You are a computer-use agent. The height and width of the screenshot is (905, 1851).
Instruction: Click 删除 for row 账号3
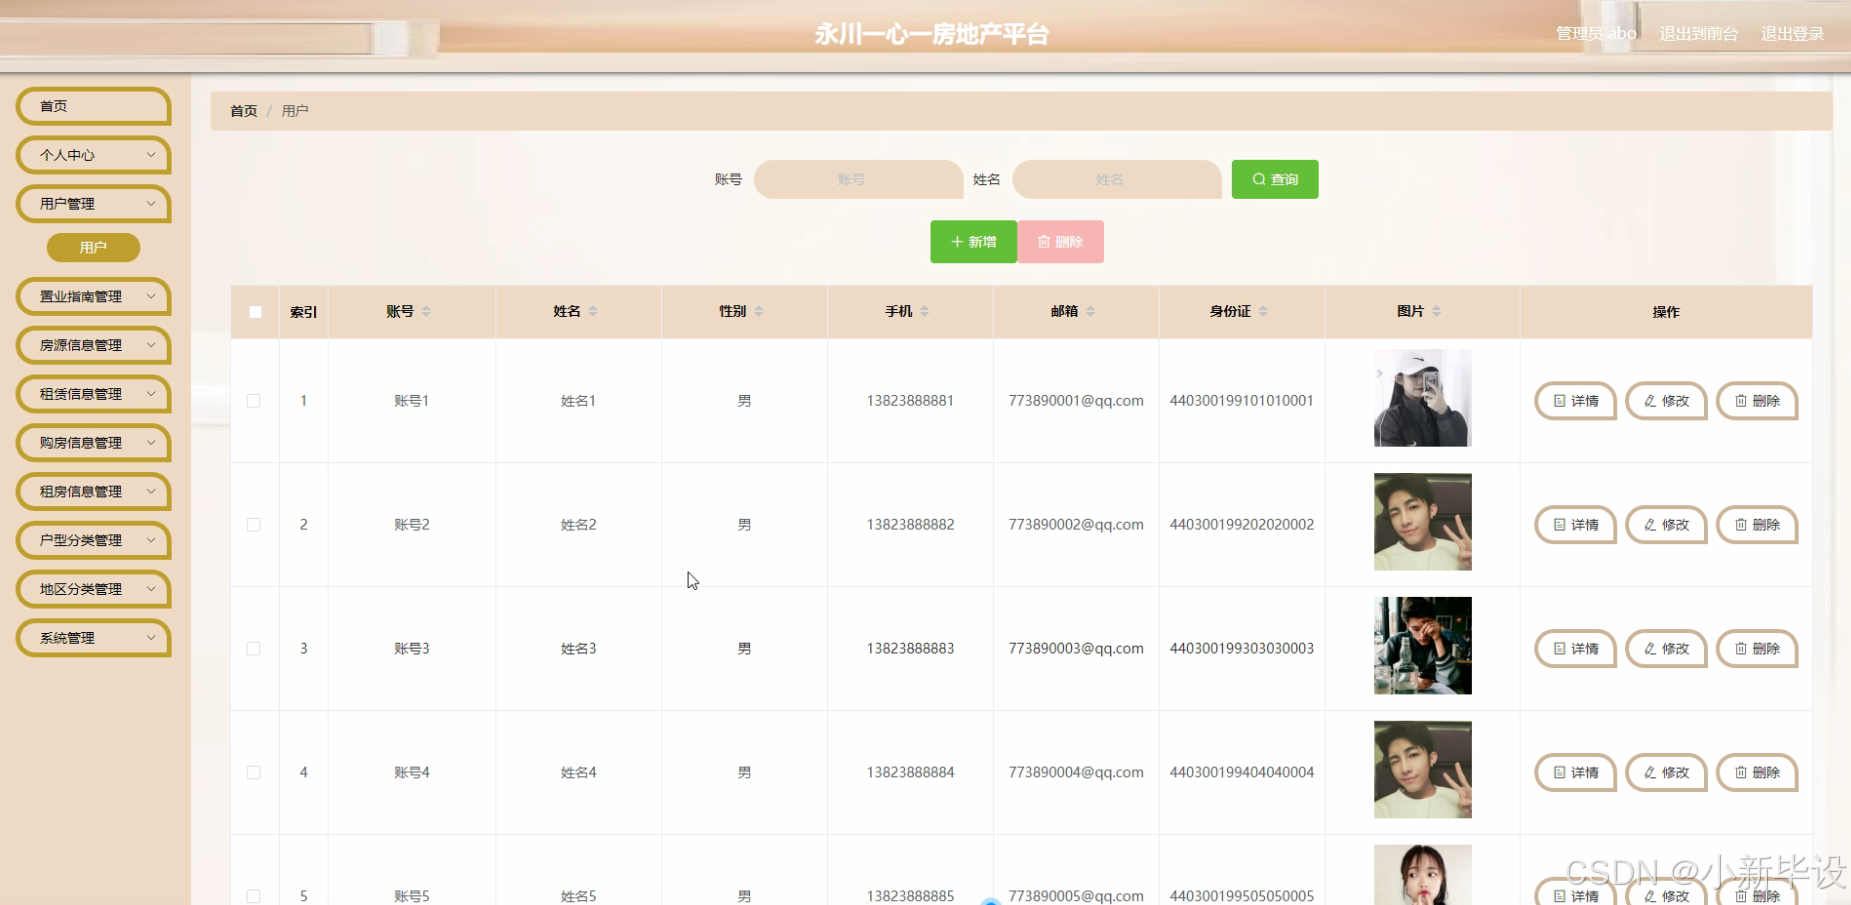coord(1757,649)
